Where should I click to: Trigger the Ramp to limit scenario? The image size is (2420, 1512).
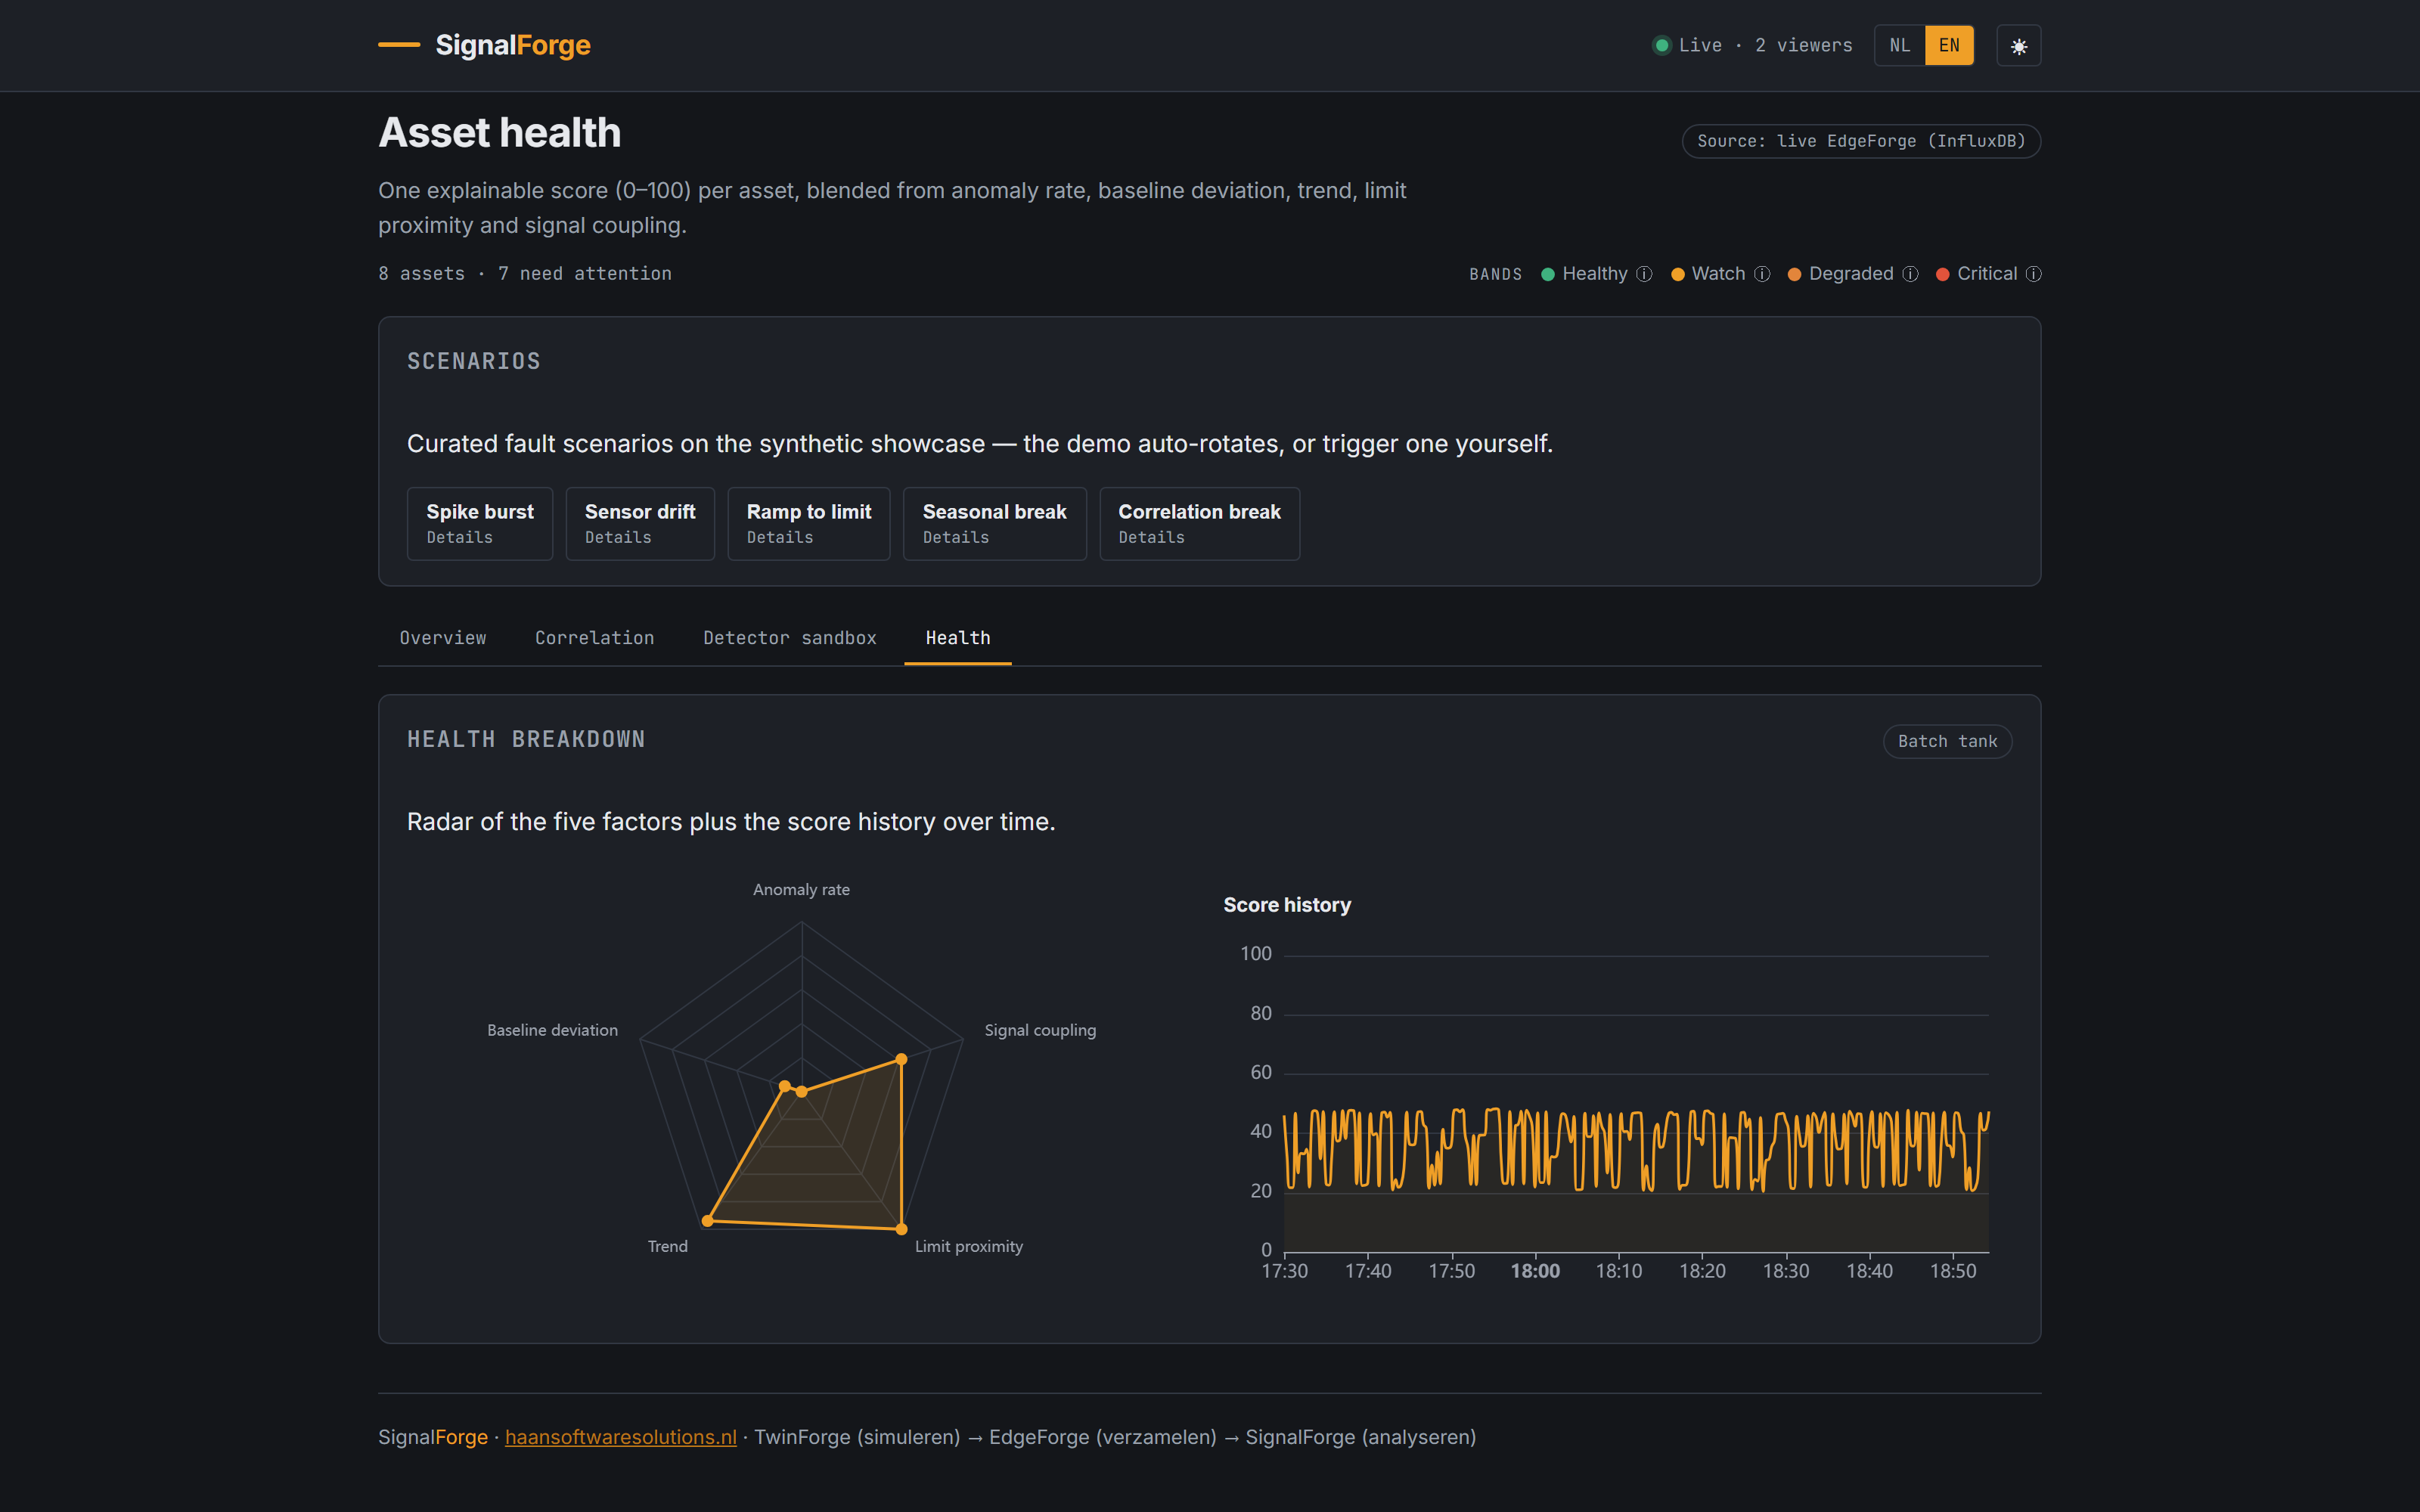(x=809, y=524)
